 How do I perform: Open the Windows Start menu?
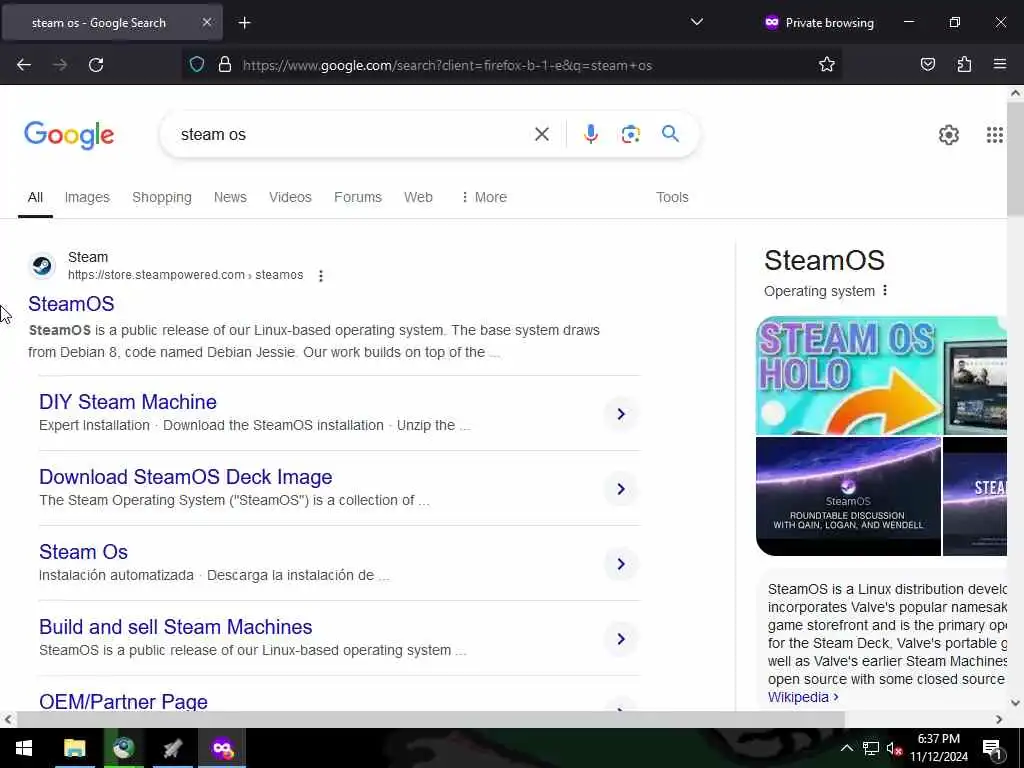tap(24, 748)
